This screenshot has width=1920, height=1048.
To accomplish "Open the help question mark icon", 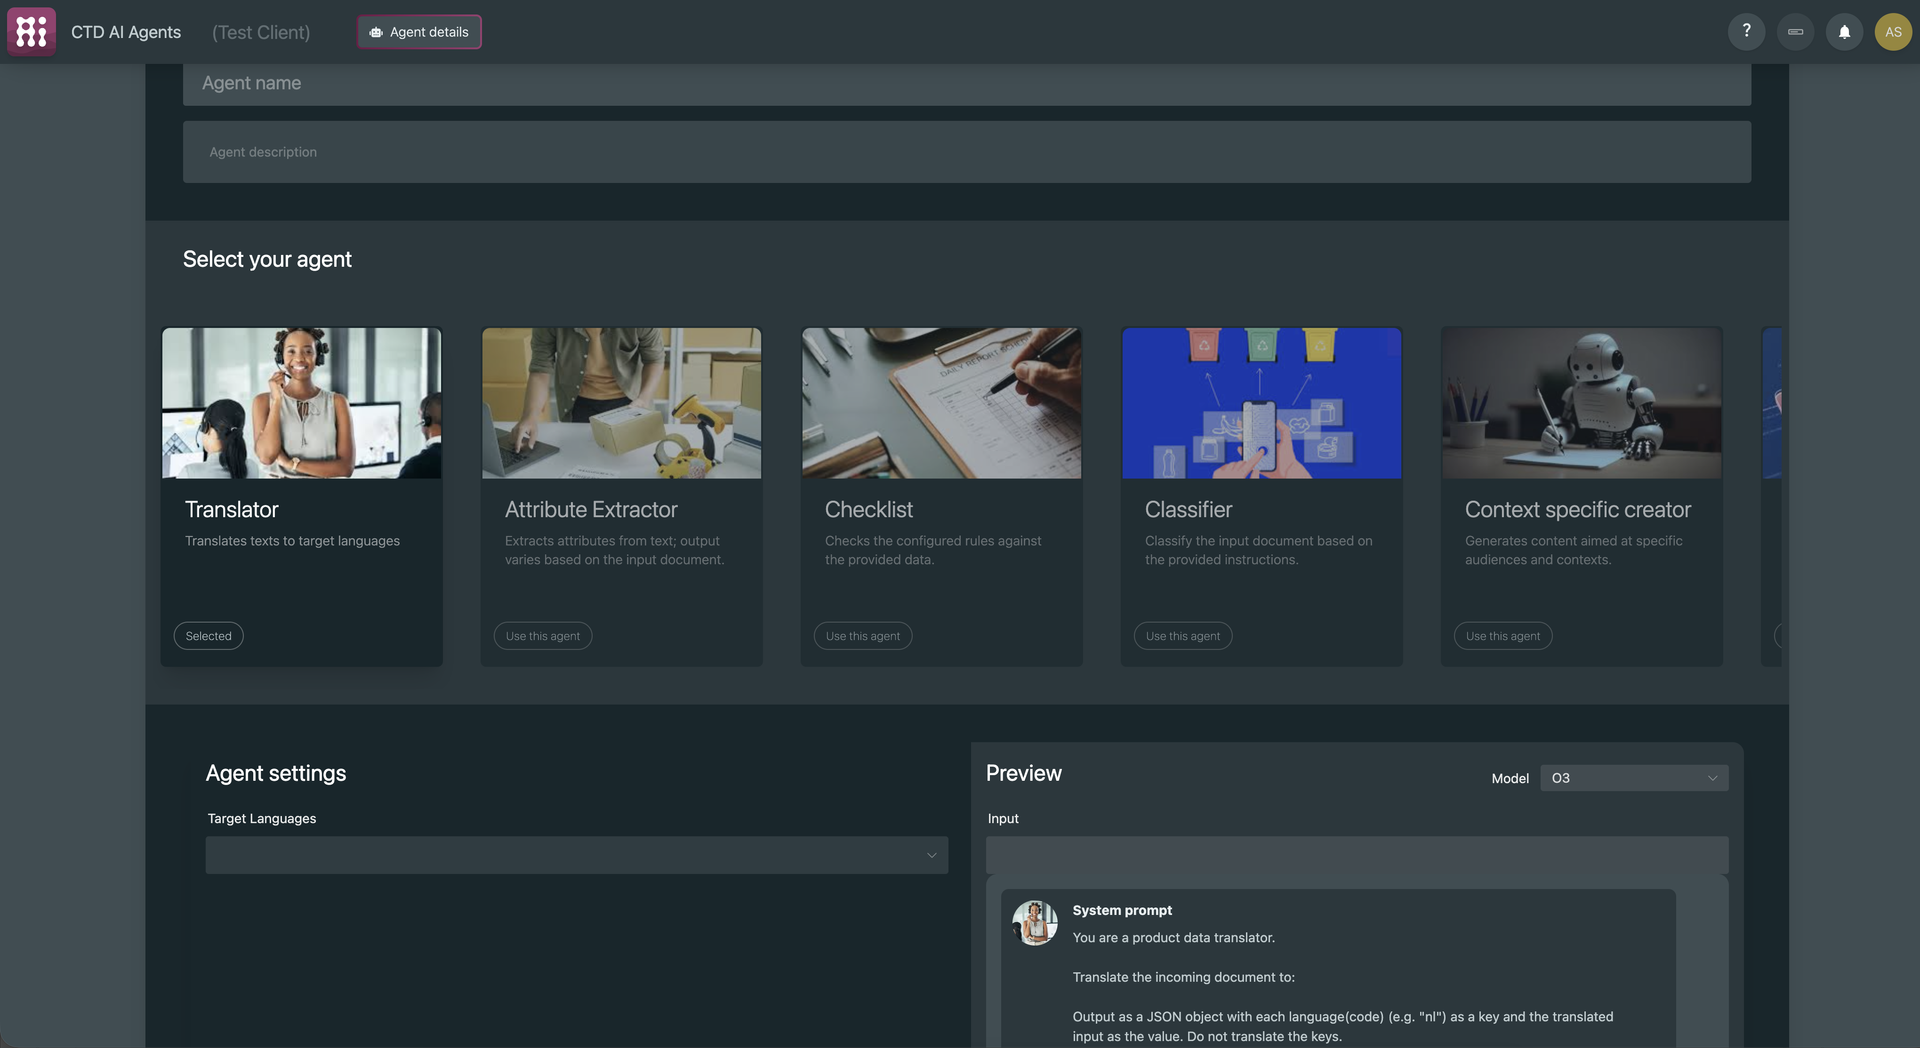I will [1746, 32].
